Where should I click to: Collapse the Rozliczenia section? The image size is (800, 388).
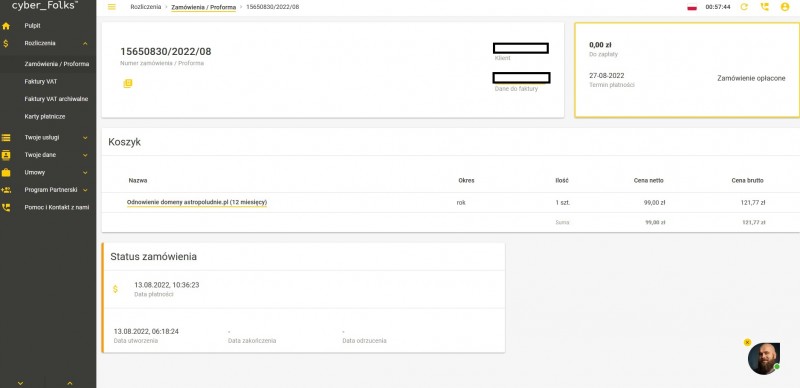85,43
